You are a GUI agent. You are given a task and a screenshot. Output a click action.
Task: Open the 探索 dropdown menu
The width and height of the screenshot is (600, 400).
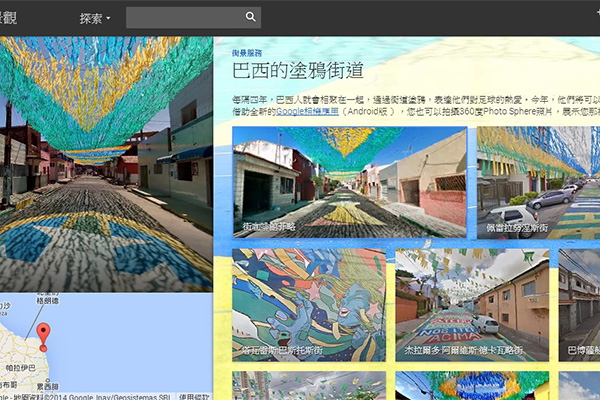point(95,18)
